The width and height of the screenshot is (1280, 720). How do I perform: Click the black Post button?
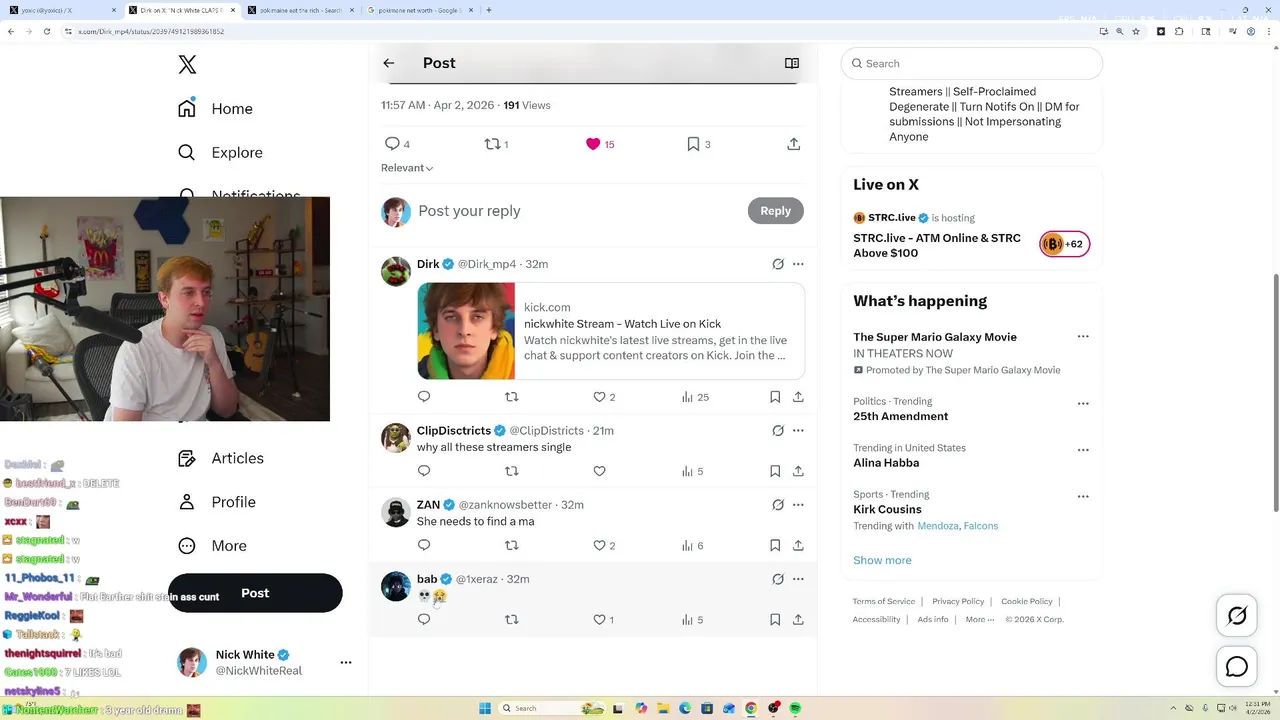255,593
